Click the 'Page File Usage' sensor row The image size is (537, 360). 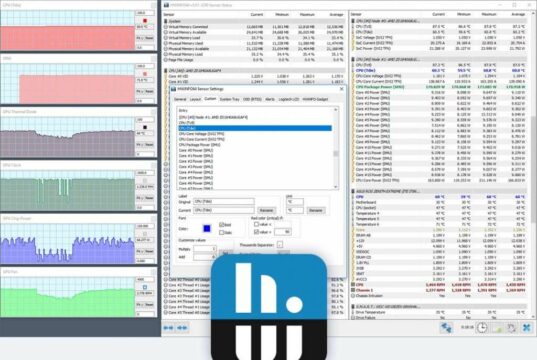[254, 60]
